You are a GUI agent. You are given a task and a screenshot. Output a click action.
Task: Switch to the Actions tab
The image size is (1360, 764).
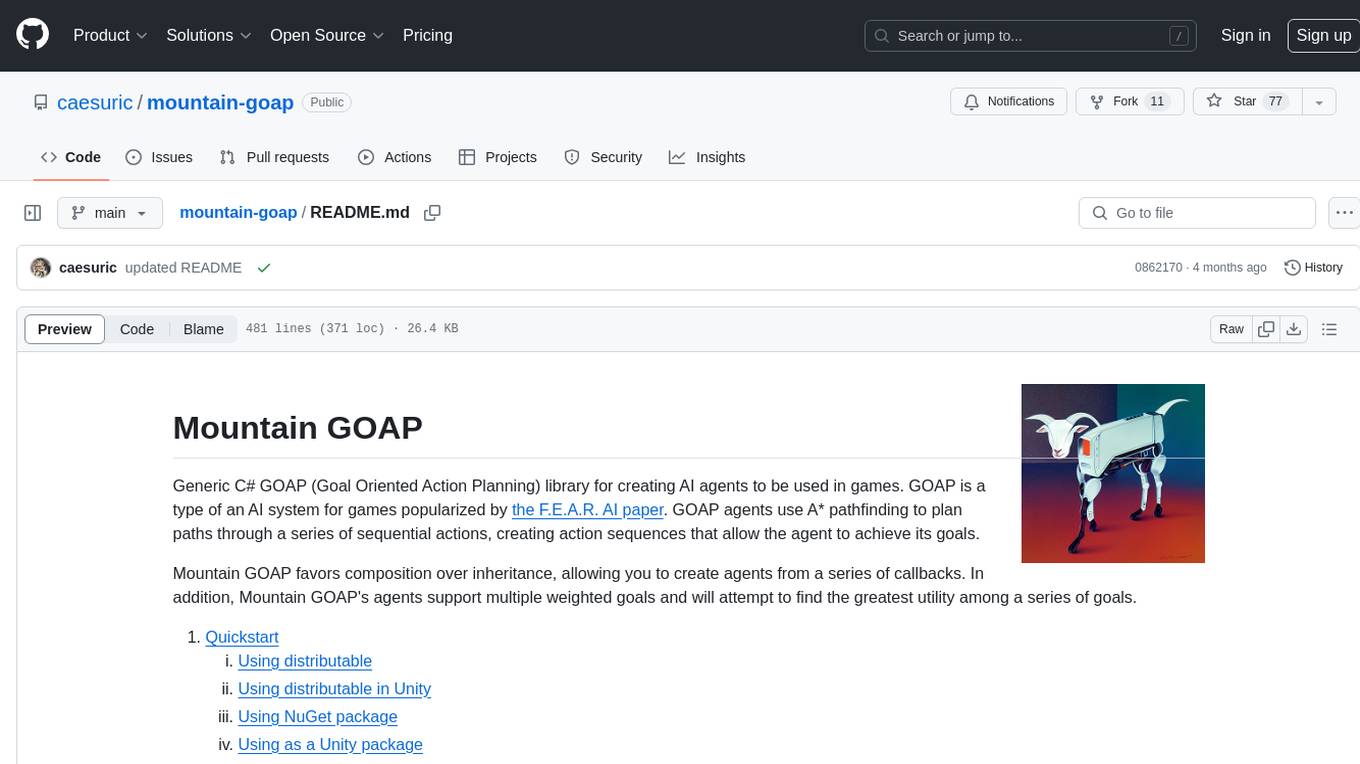tap(394, 157)
